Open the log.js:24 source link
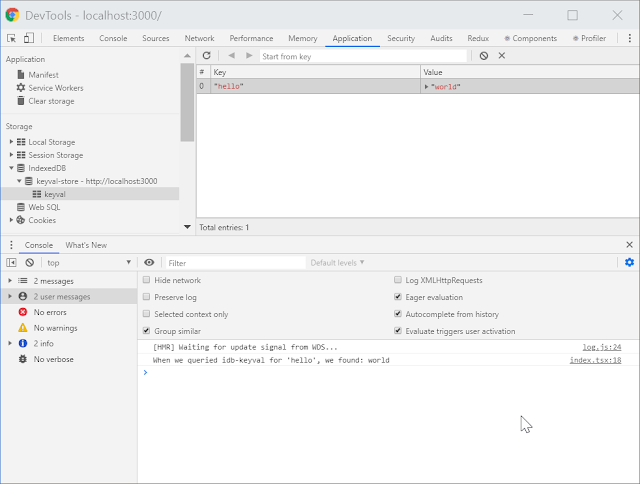Viewport: 640px width, 484px height. coord(602,347)
